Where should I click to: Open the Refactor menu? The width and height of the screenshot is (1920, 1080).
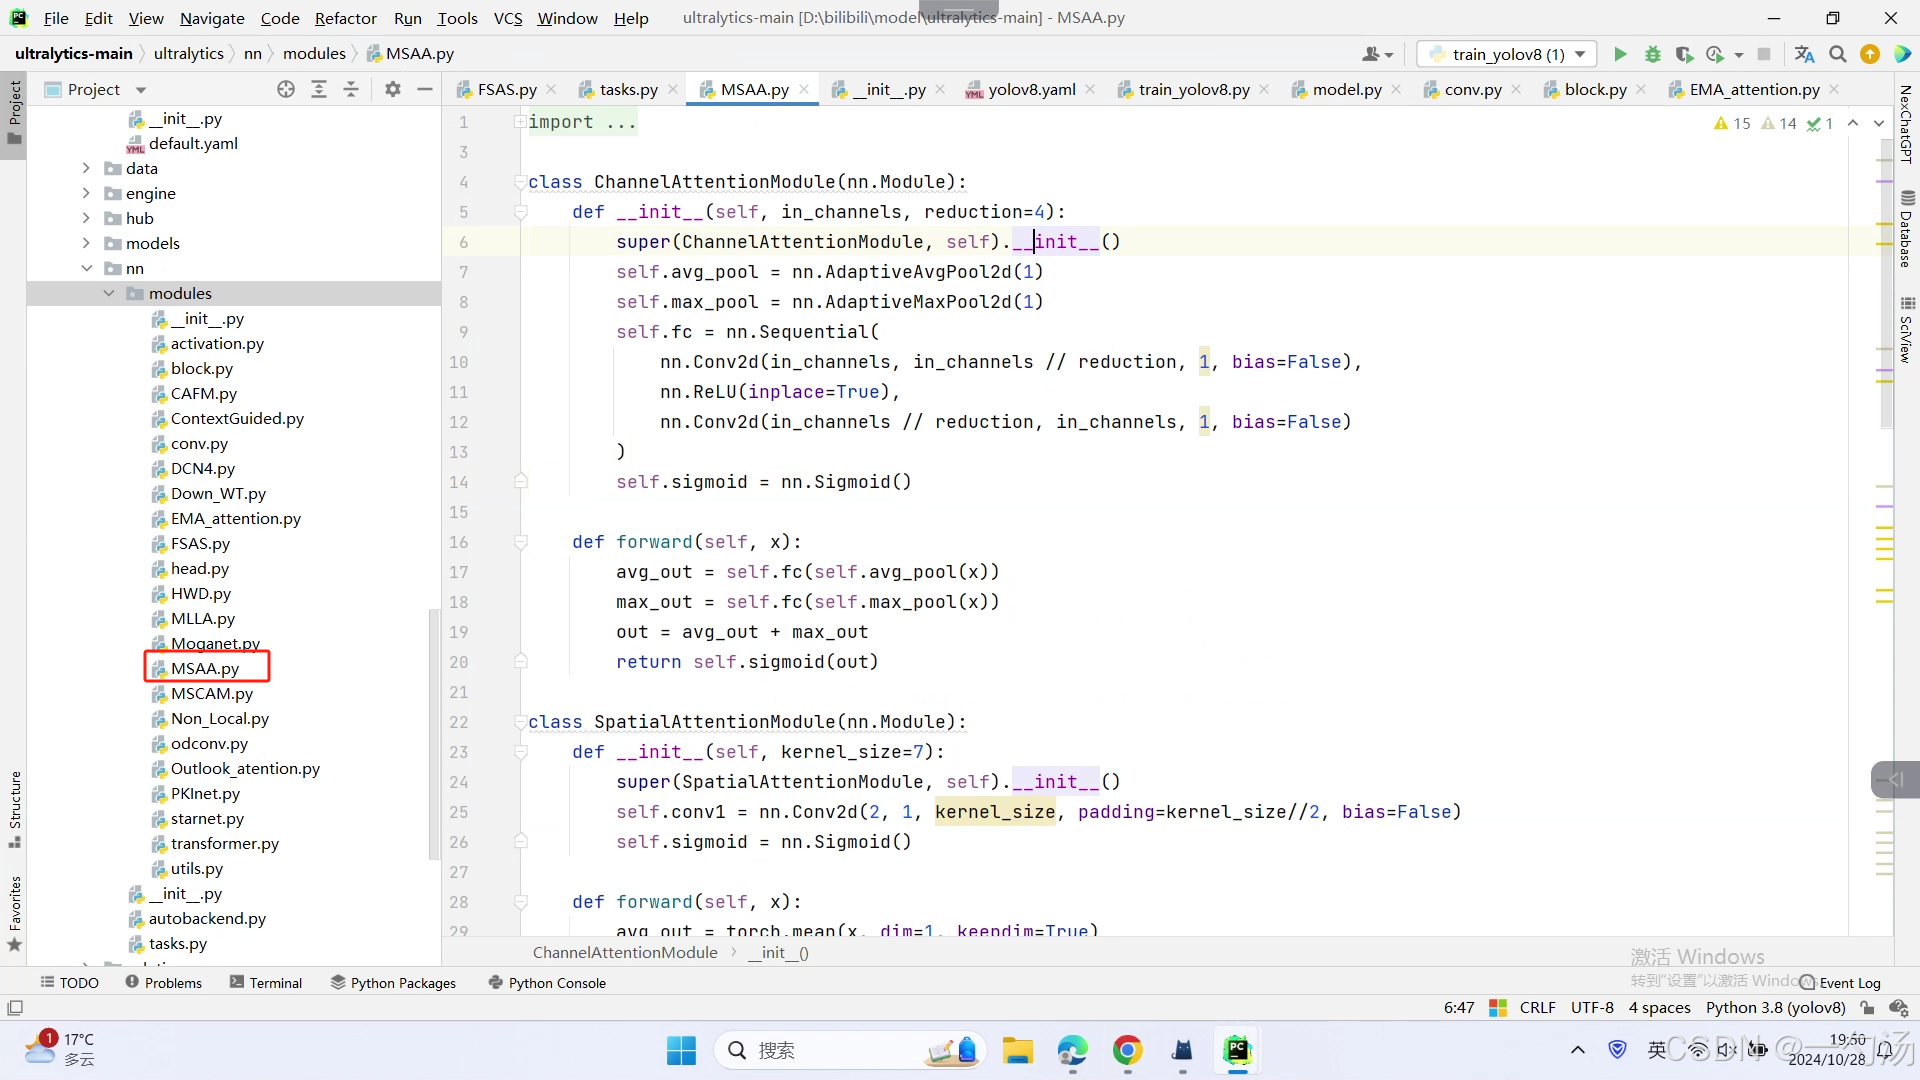click(345, 18)
